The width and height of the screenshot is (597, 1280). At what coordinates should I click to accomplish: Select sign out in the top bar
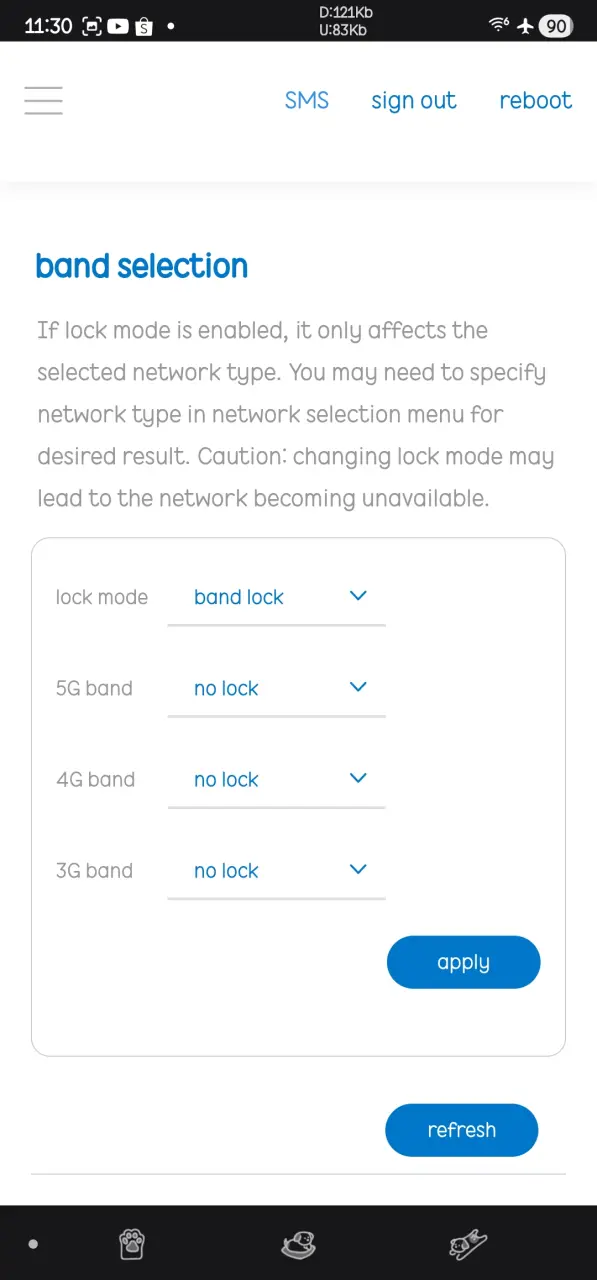pyautogui.click(x=414, y=101)
